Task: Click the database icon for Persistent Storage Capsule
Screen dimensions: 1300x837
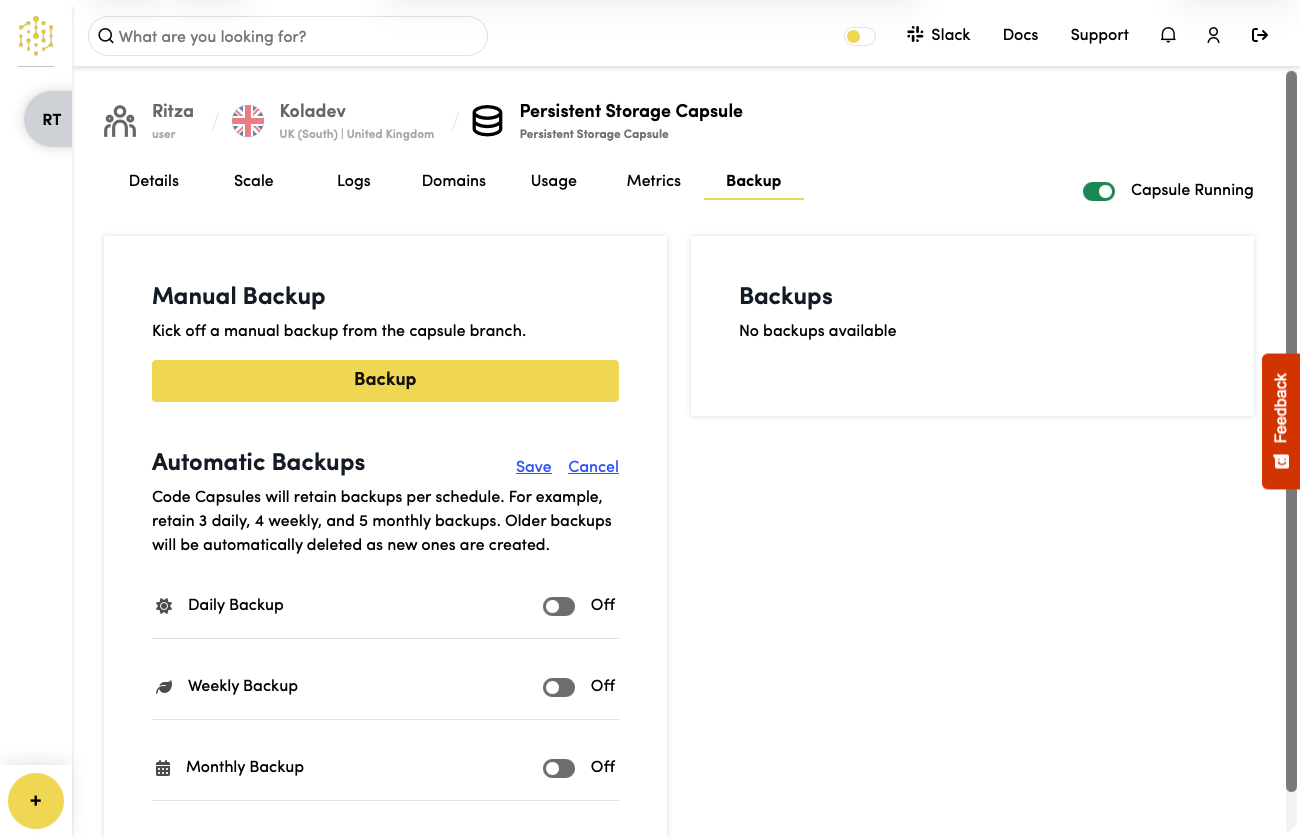Action: pyautogui.click(x=487, y=120)
